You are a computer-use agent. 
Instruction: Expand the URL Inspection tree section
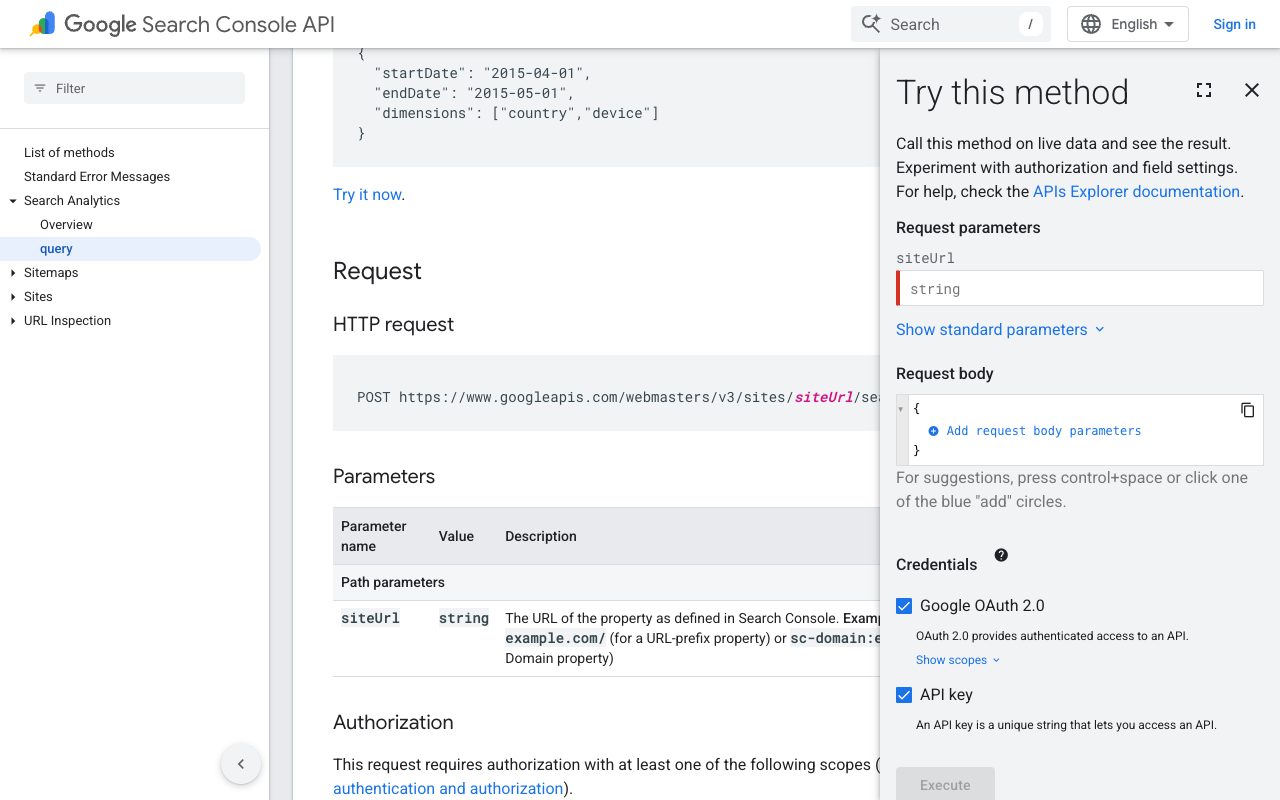click(13, 321)
